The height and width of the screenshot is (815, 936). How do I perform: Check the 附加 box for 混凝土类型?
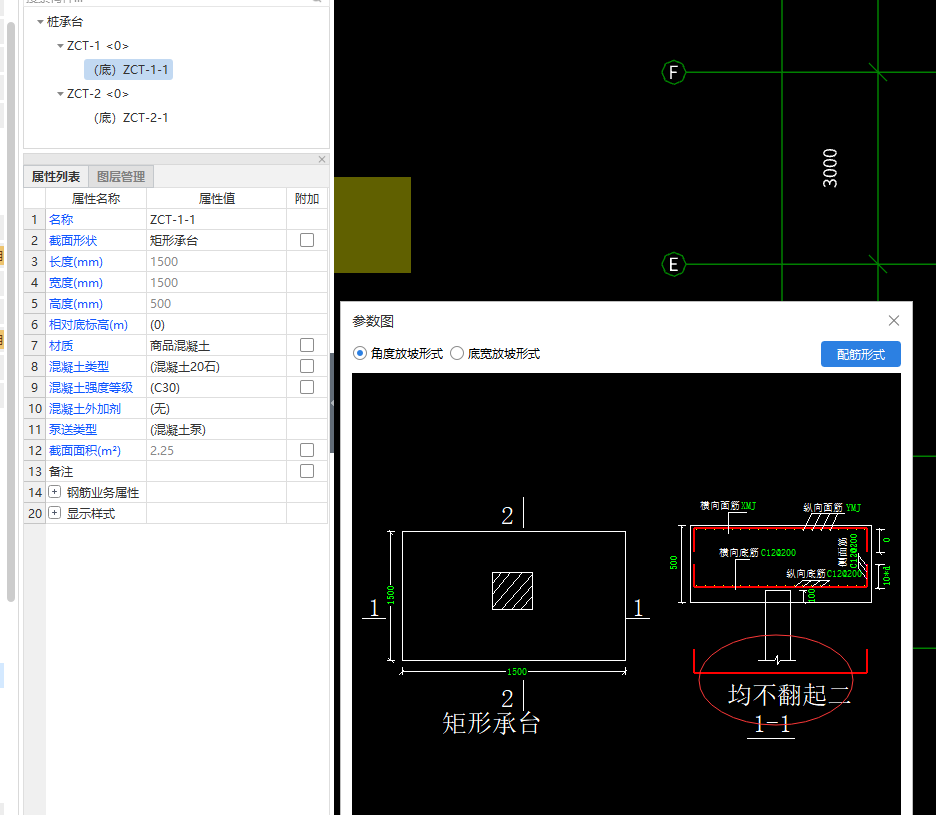click(307, 366)
